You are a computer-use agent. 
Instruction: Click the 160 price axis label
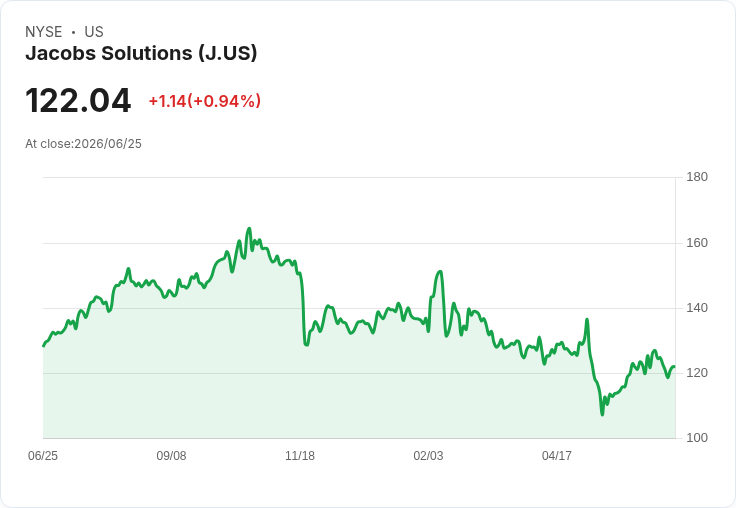point(697,243)
